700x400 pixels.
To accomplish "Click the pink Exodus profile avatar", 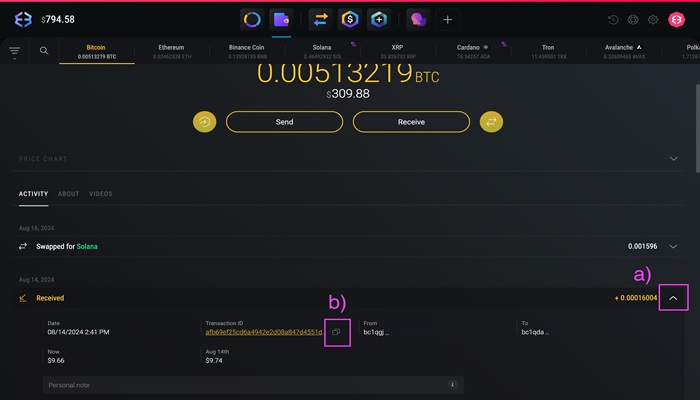I will coord(676,19).
